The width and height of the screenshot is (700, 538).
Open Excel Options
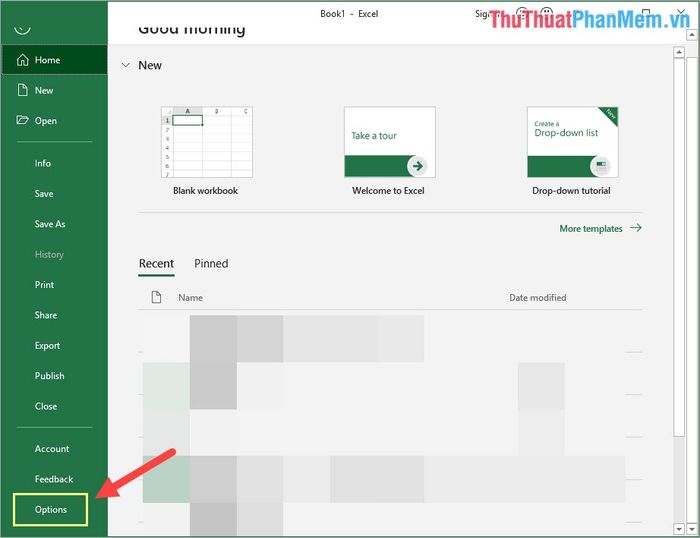coord(50,509)
